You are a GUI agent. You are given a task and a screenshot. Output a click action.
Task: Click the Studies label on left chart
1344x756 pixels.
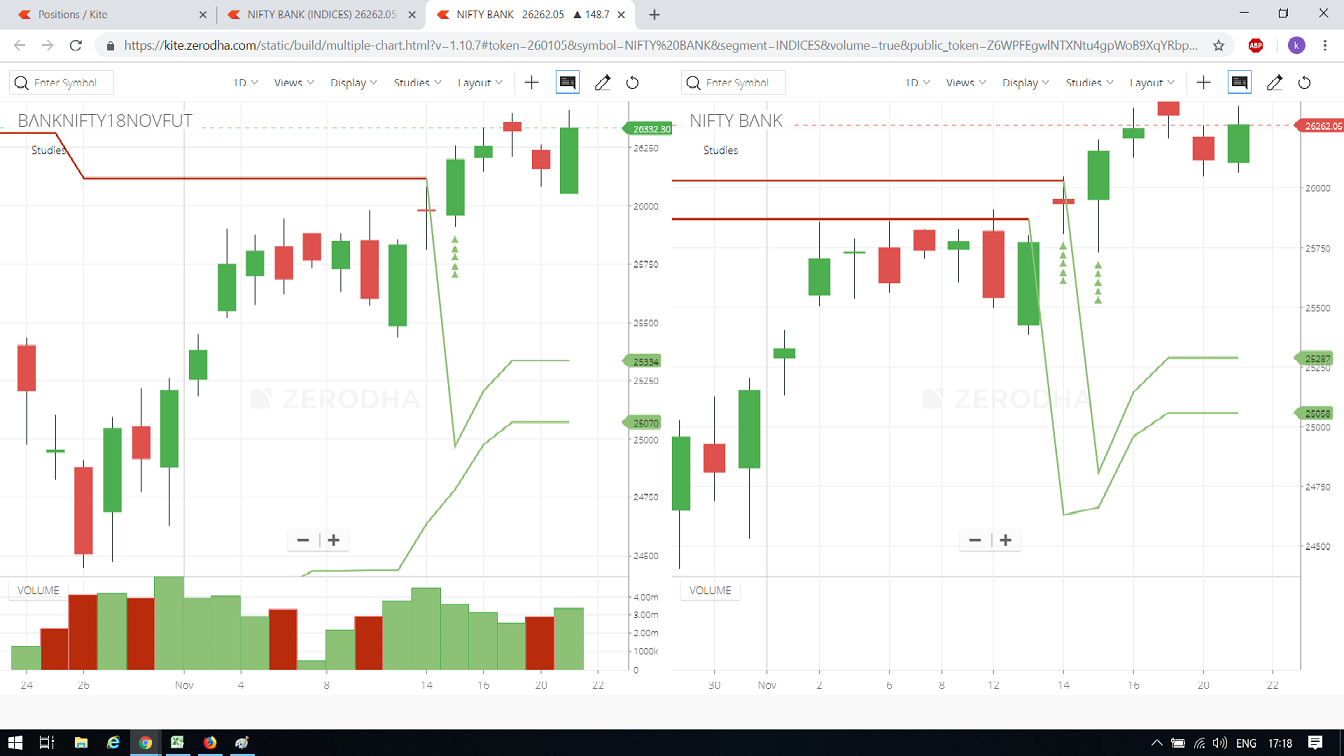click(x=48, y=150)
